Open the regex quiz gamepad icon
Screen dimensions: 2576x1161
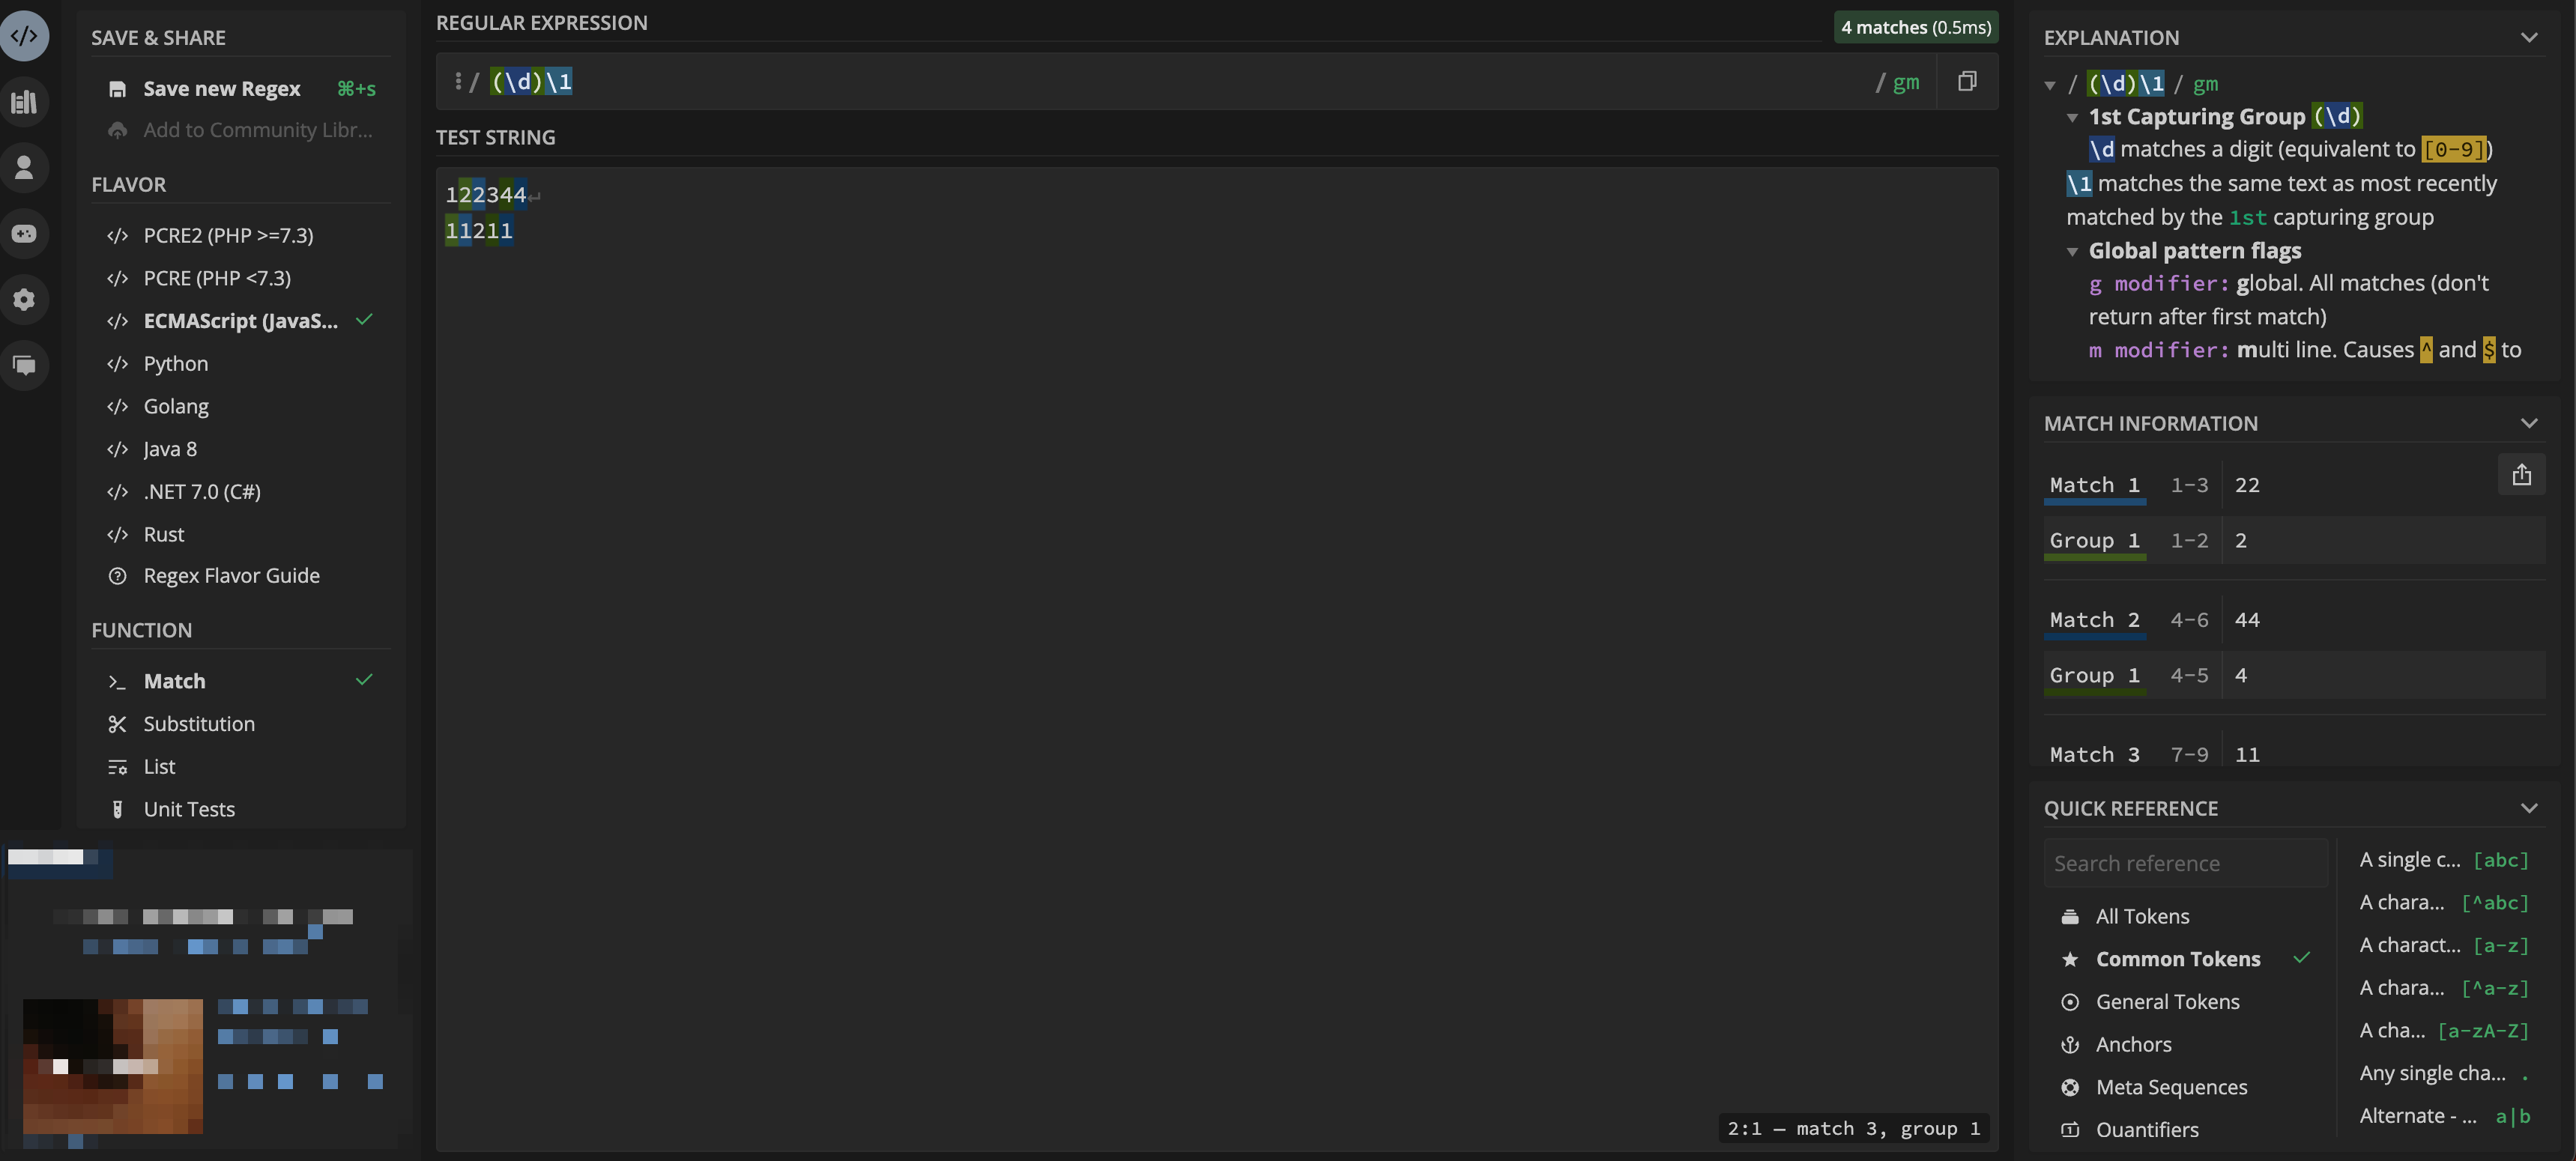coord(24,233)
